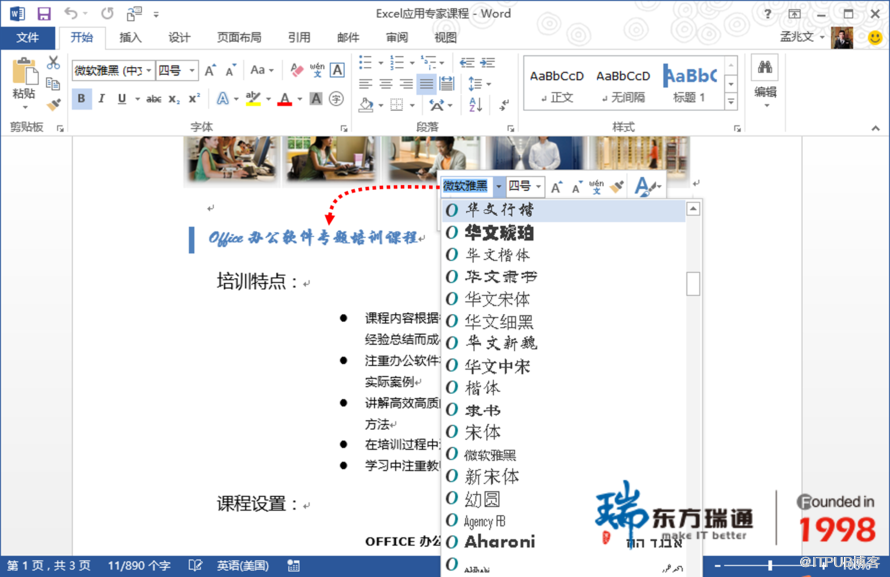Click mini toolbar styles A icon
Viewport: 890px width, 577px height.
[x=644, y=187]
